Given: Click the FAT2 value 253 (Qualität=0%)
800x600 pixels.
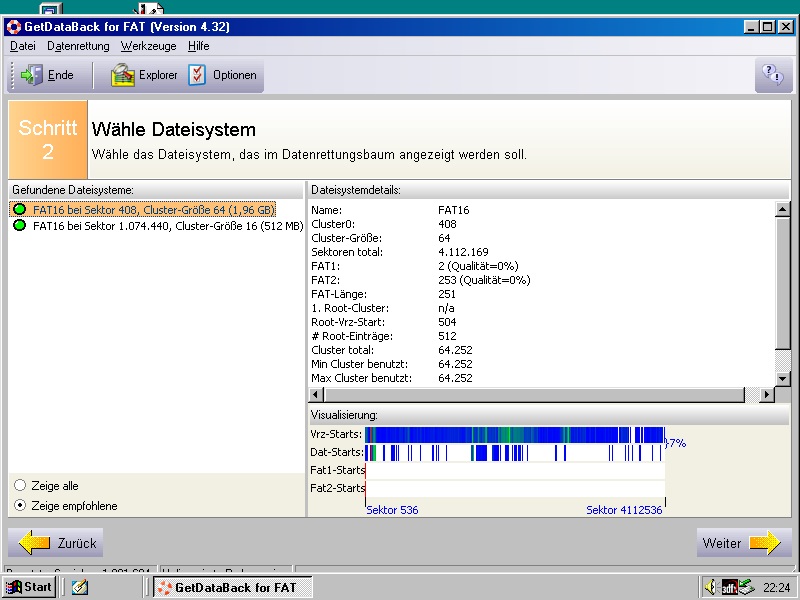Looking at the screenshot, I should coord(484,280).
